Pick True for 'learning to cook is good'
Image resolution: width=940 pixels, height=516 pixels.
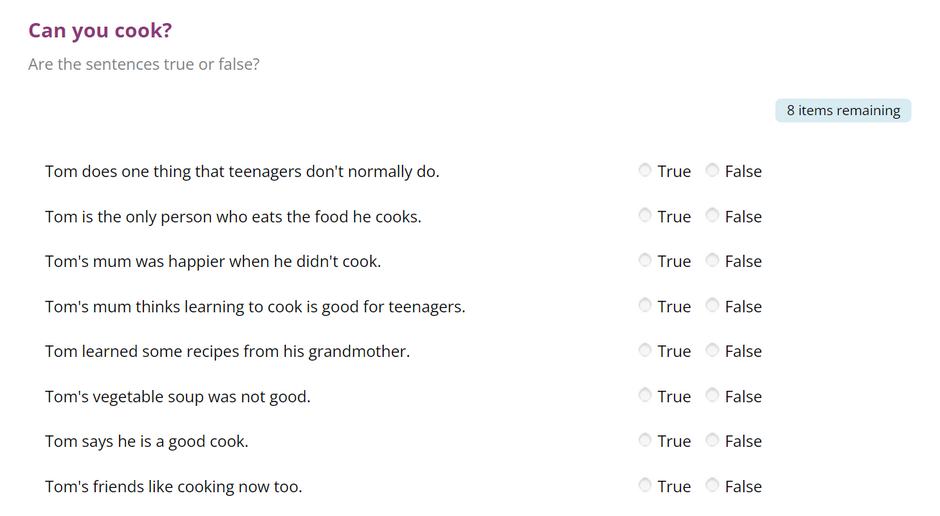[x=644, y=306]
